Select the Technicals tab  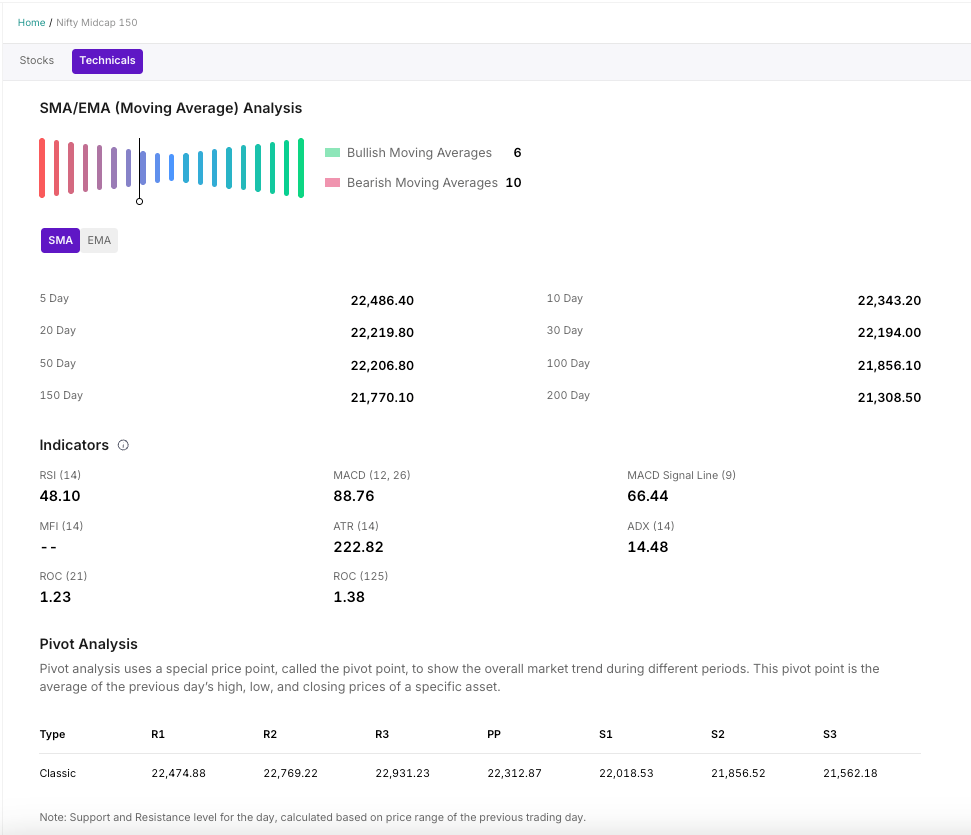tap(107, 61)
